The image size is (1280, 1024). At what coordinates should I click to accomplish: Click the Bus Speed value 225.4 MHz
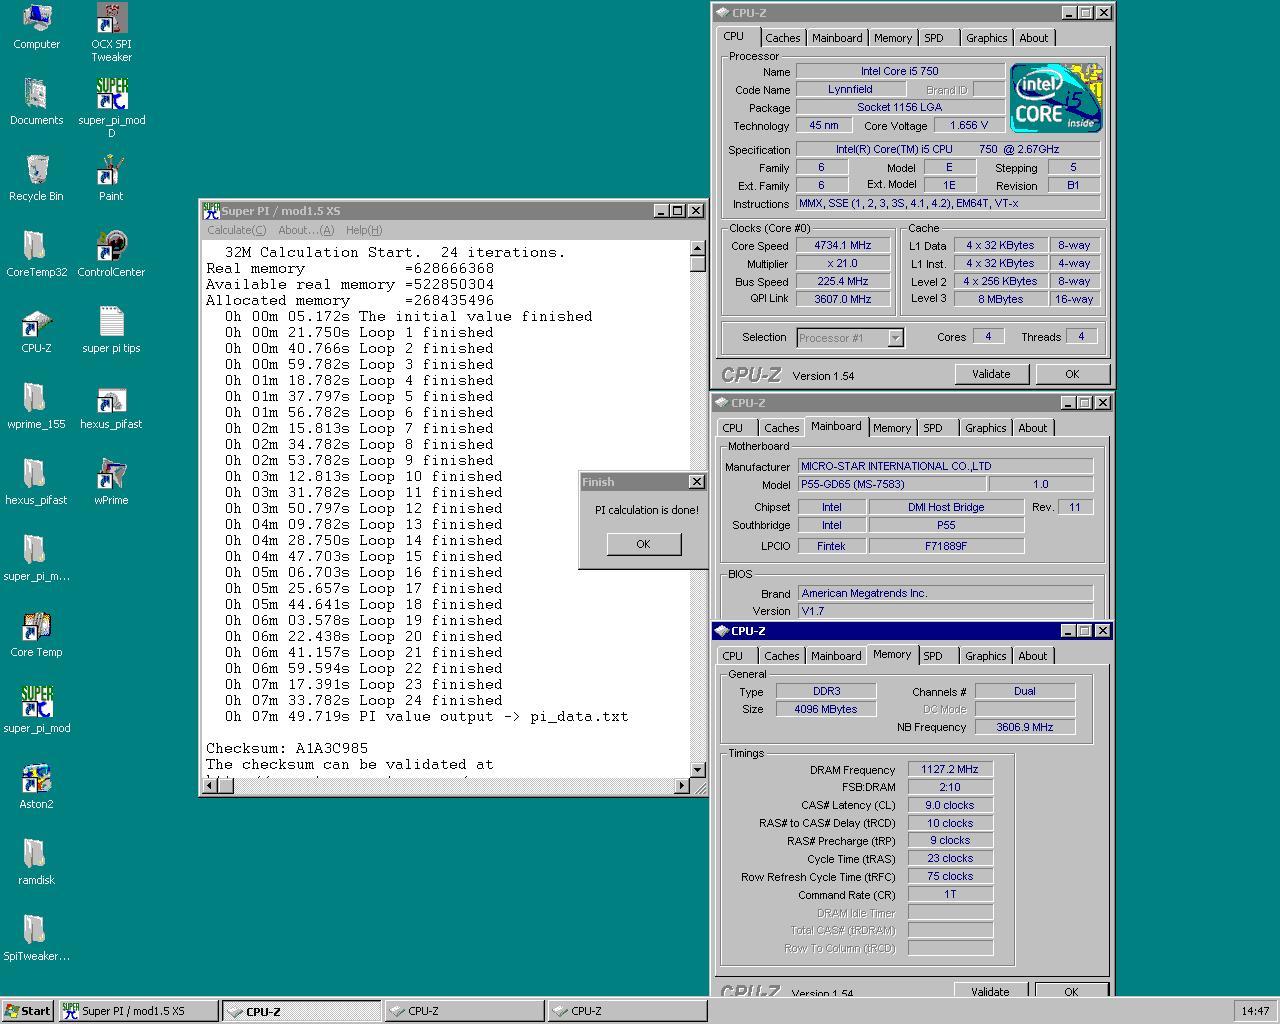point(842,281)
